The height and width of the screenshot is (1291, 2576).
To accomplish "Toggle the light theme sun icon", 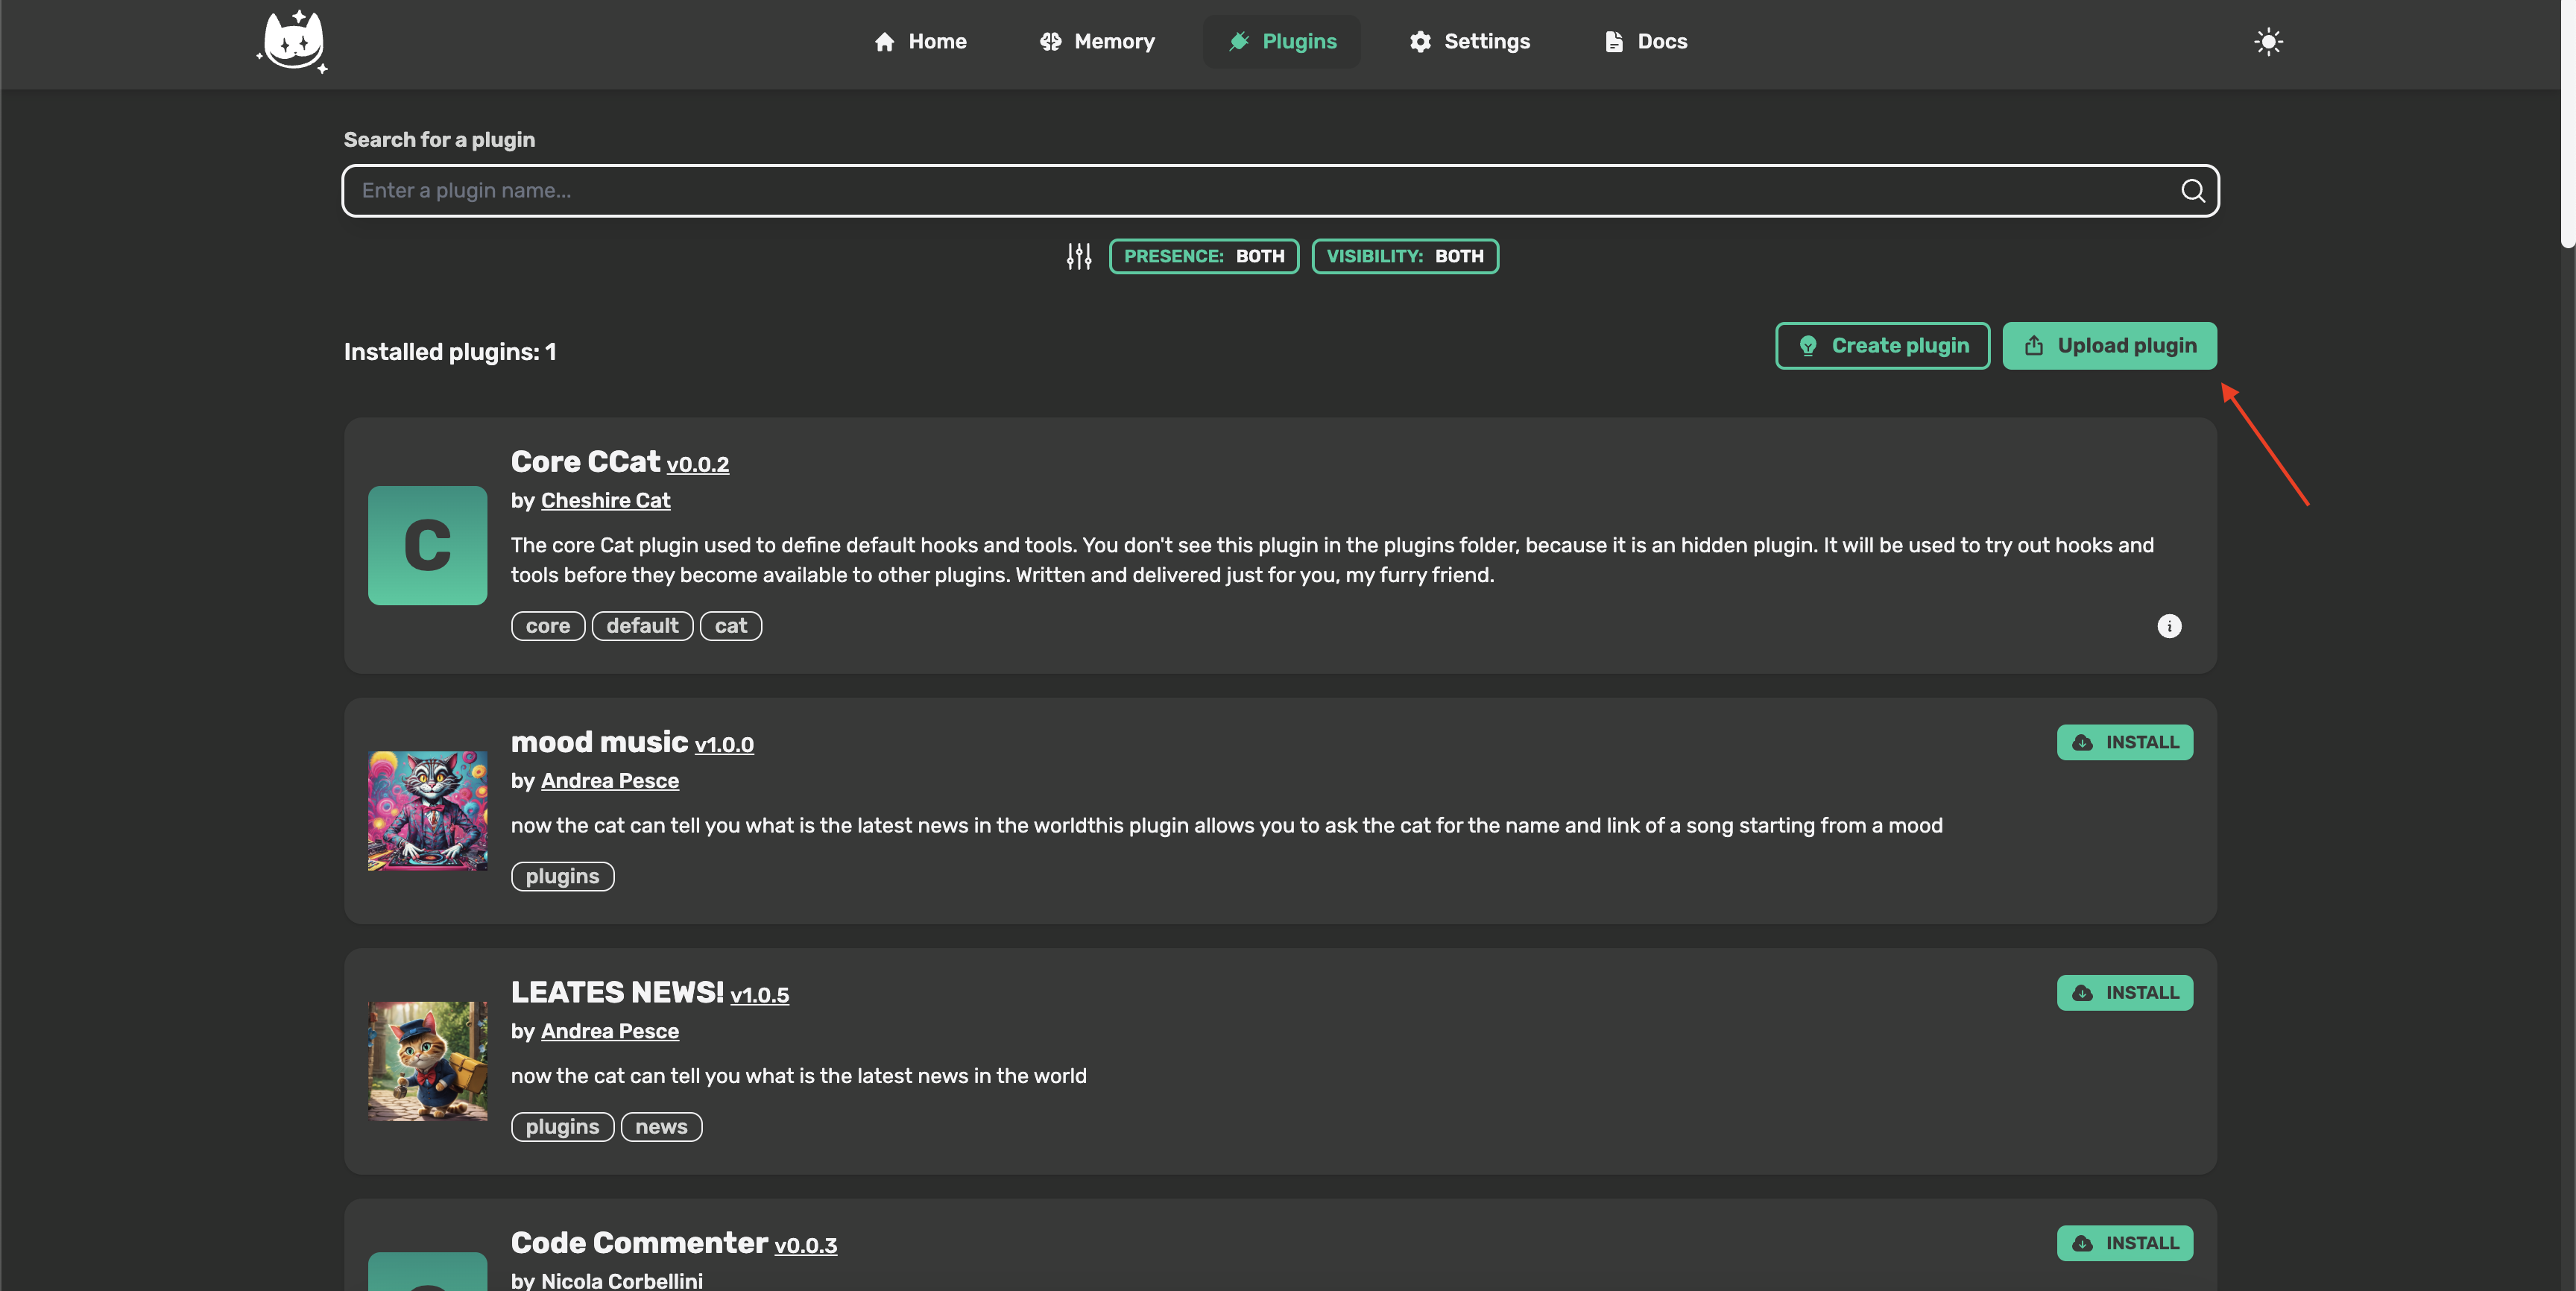I will pyautogui.click(x=2268, y=42).
